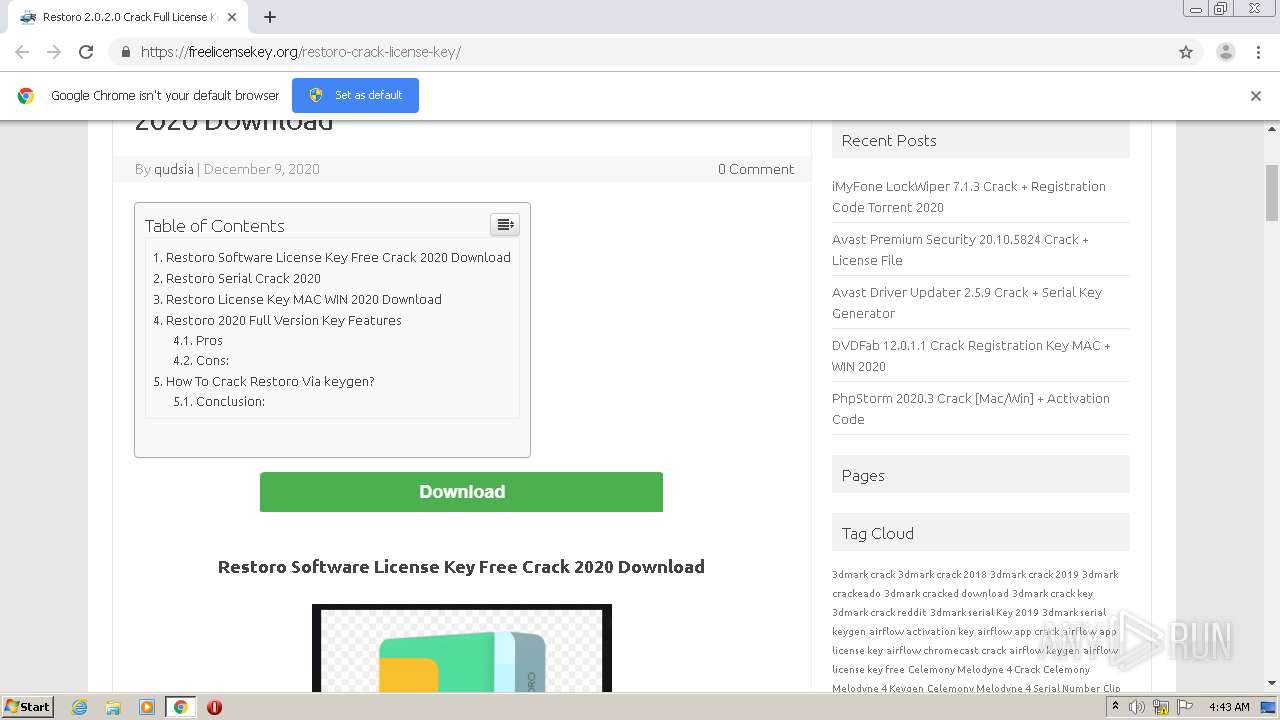The width and height of the screenshot is (1280, 720).
Task: Open File Explorer folder taskbar icon
Action: pyautogui.click(x=113, y=707)
